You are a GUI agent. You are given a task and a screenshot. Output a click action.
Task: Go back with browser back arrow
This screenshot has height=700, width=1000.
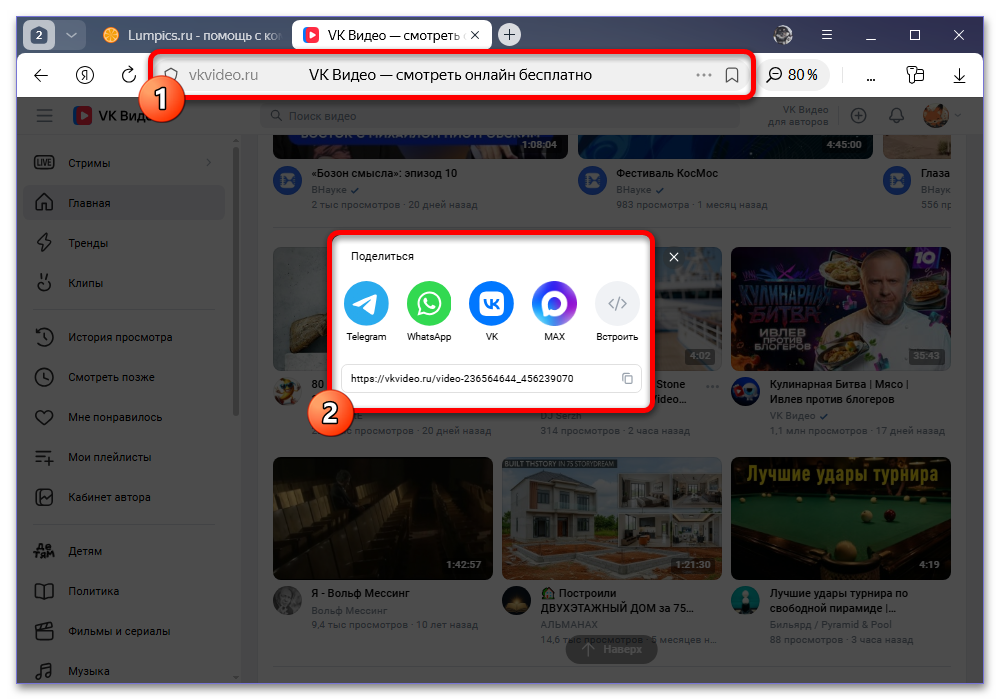click(x=41, y=75)
